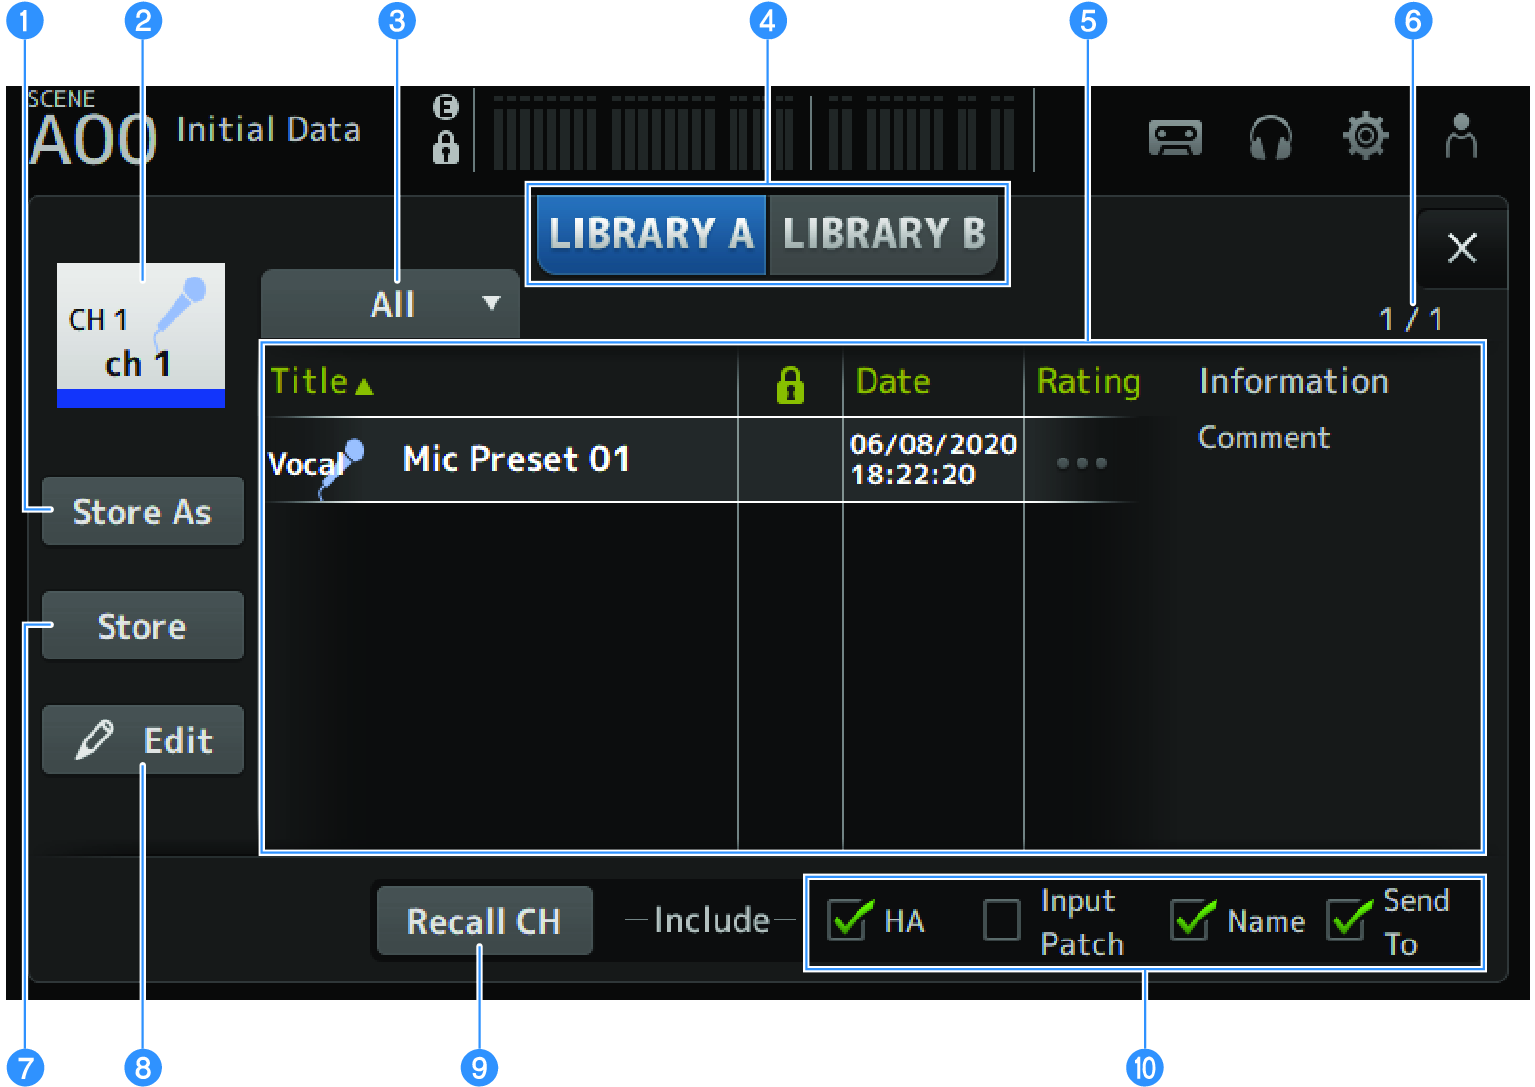Sort presets by Date column
This screenshot has width=1535, height=1087.
(x=893, y=382)
